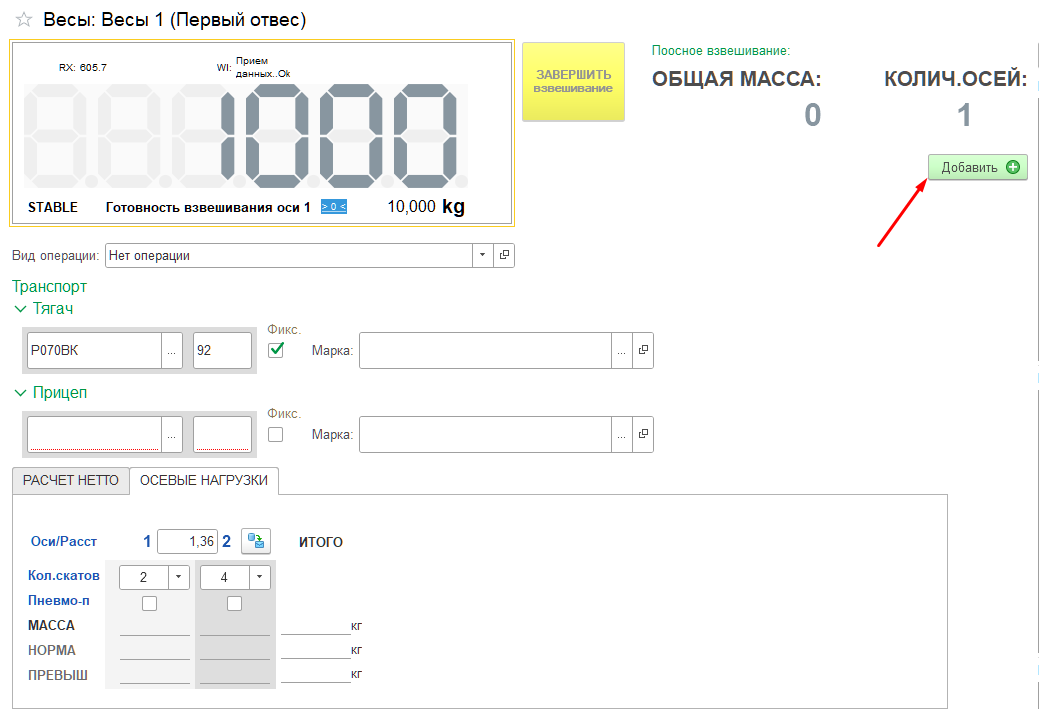Click ellipsis button beside Тягач number P070BK
Screen dimensions: 1039x709
172,351
